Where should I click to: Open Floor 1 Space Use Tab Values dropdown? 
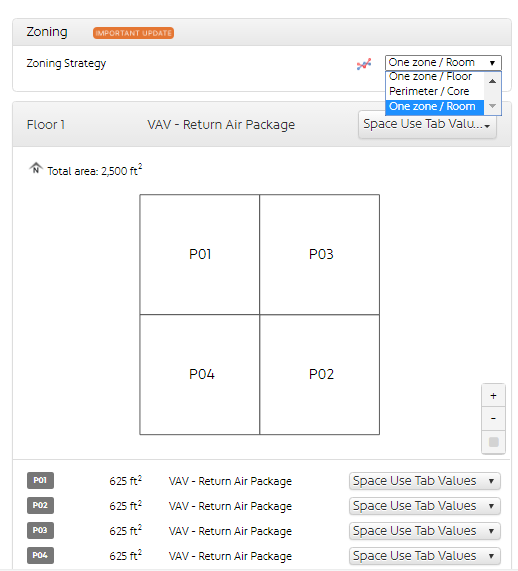[427, 125]
